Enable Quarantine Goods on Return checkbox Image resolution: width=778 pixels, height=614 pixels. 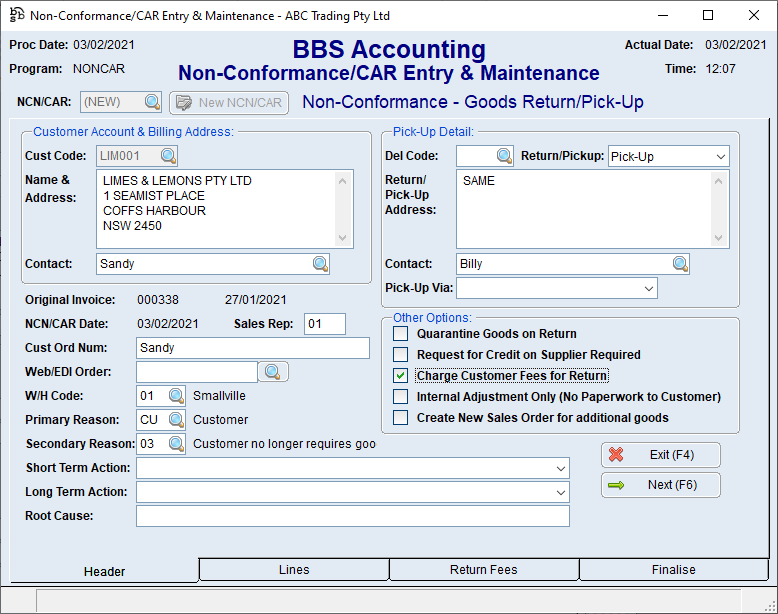[401, 334]
